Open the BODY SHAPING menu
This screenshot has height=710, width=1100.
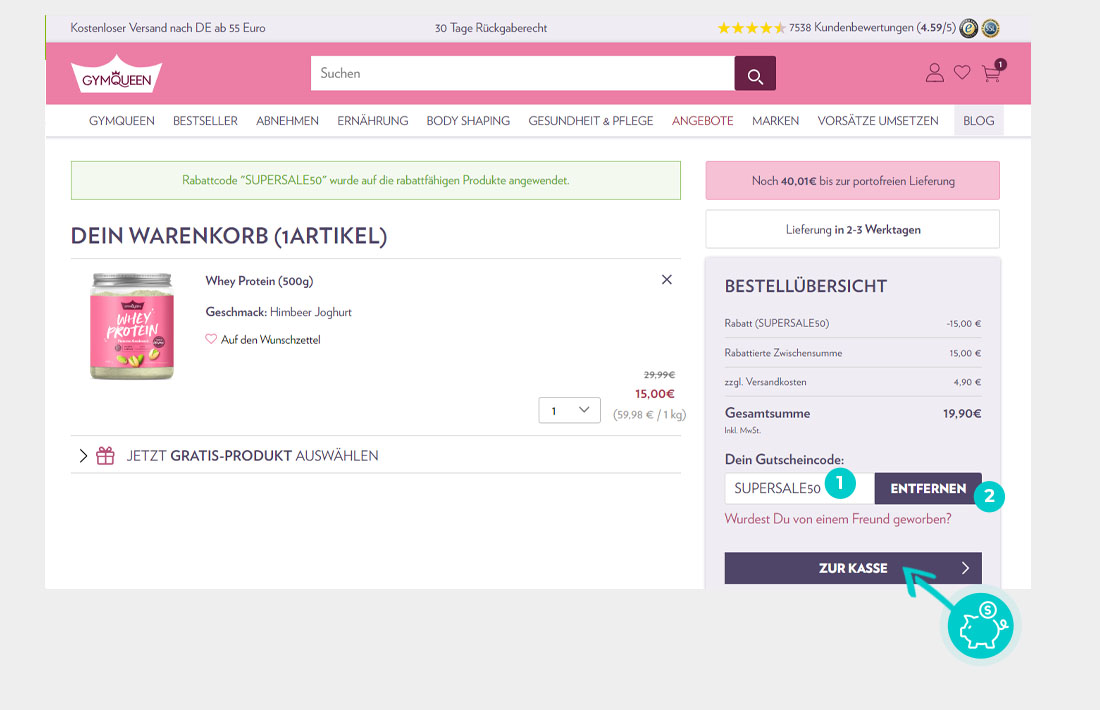tap(468, 121)
